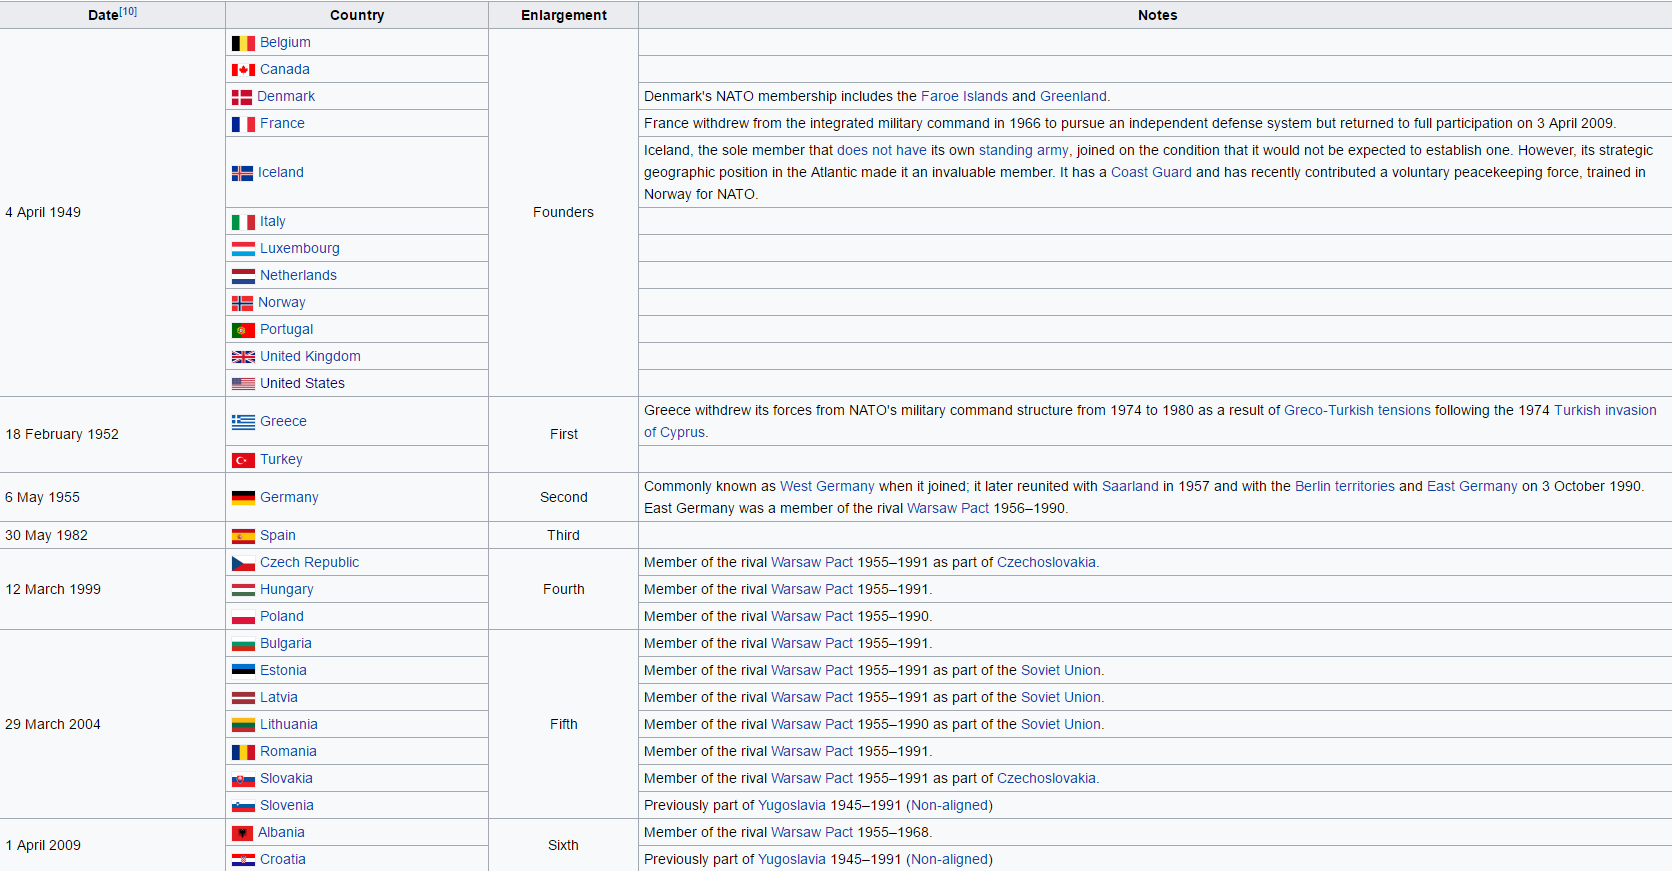Follow the East Germany link
The height and width of the screenshot is (871, 1672).
1472,486
